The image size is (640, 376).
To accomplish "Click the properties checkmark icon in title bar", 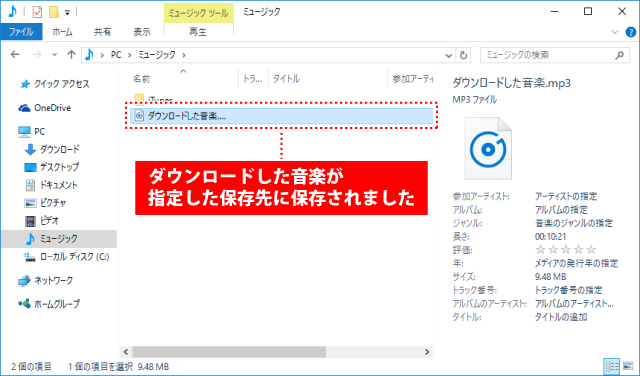I will (x=37, y=12).
